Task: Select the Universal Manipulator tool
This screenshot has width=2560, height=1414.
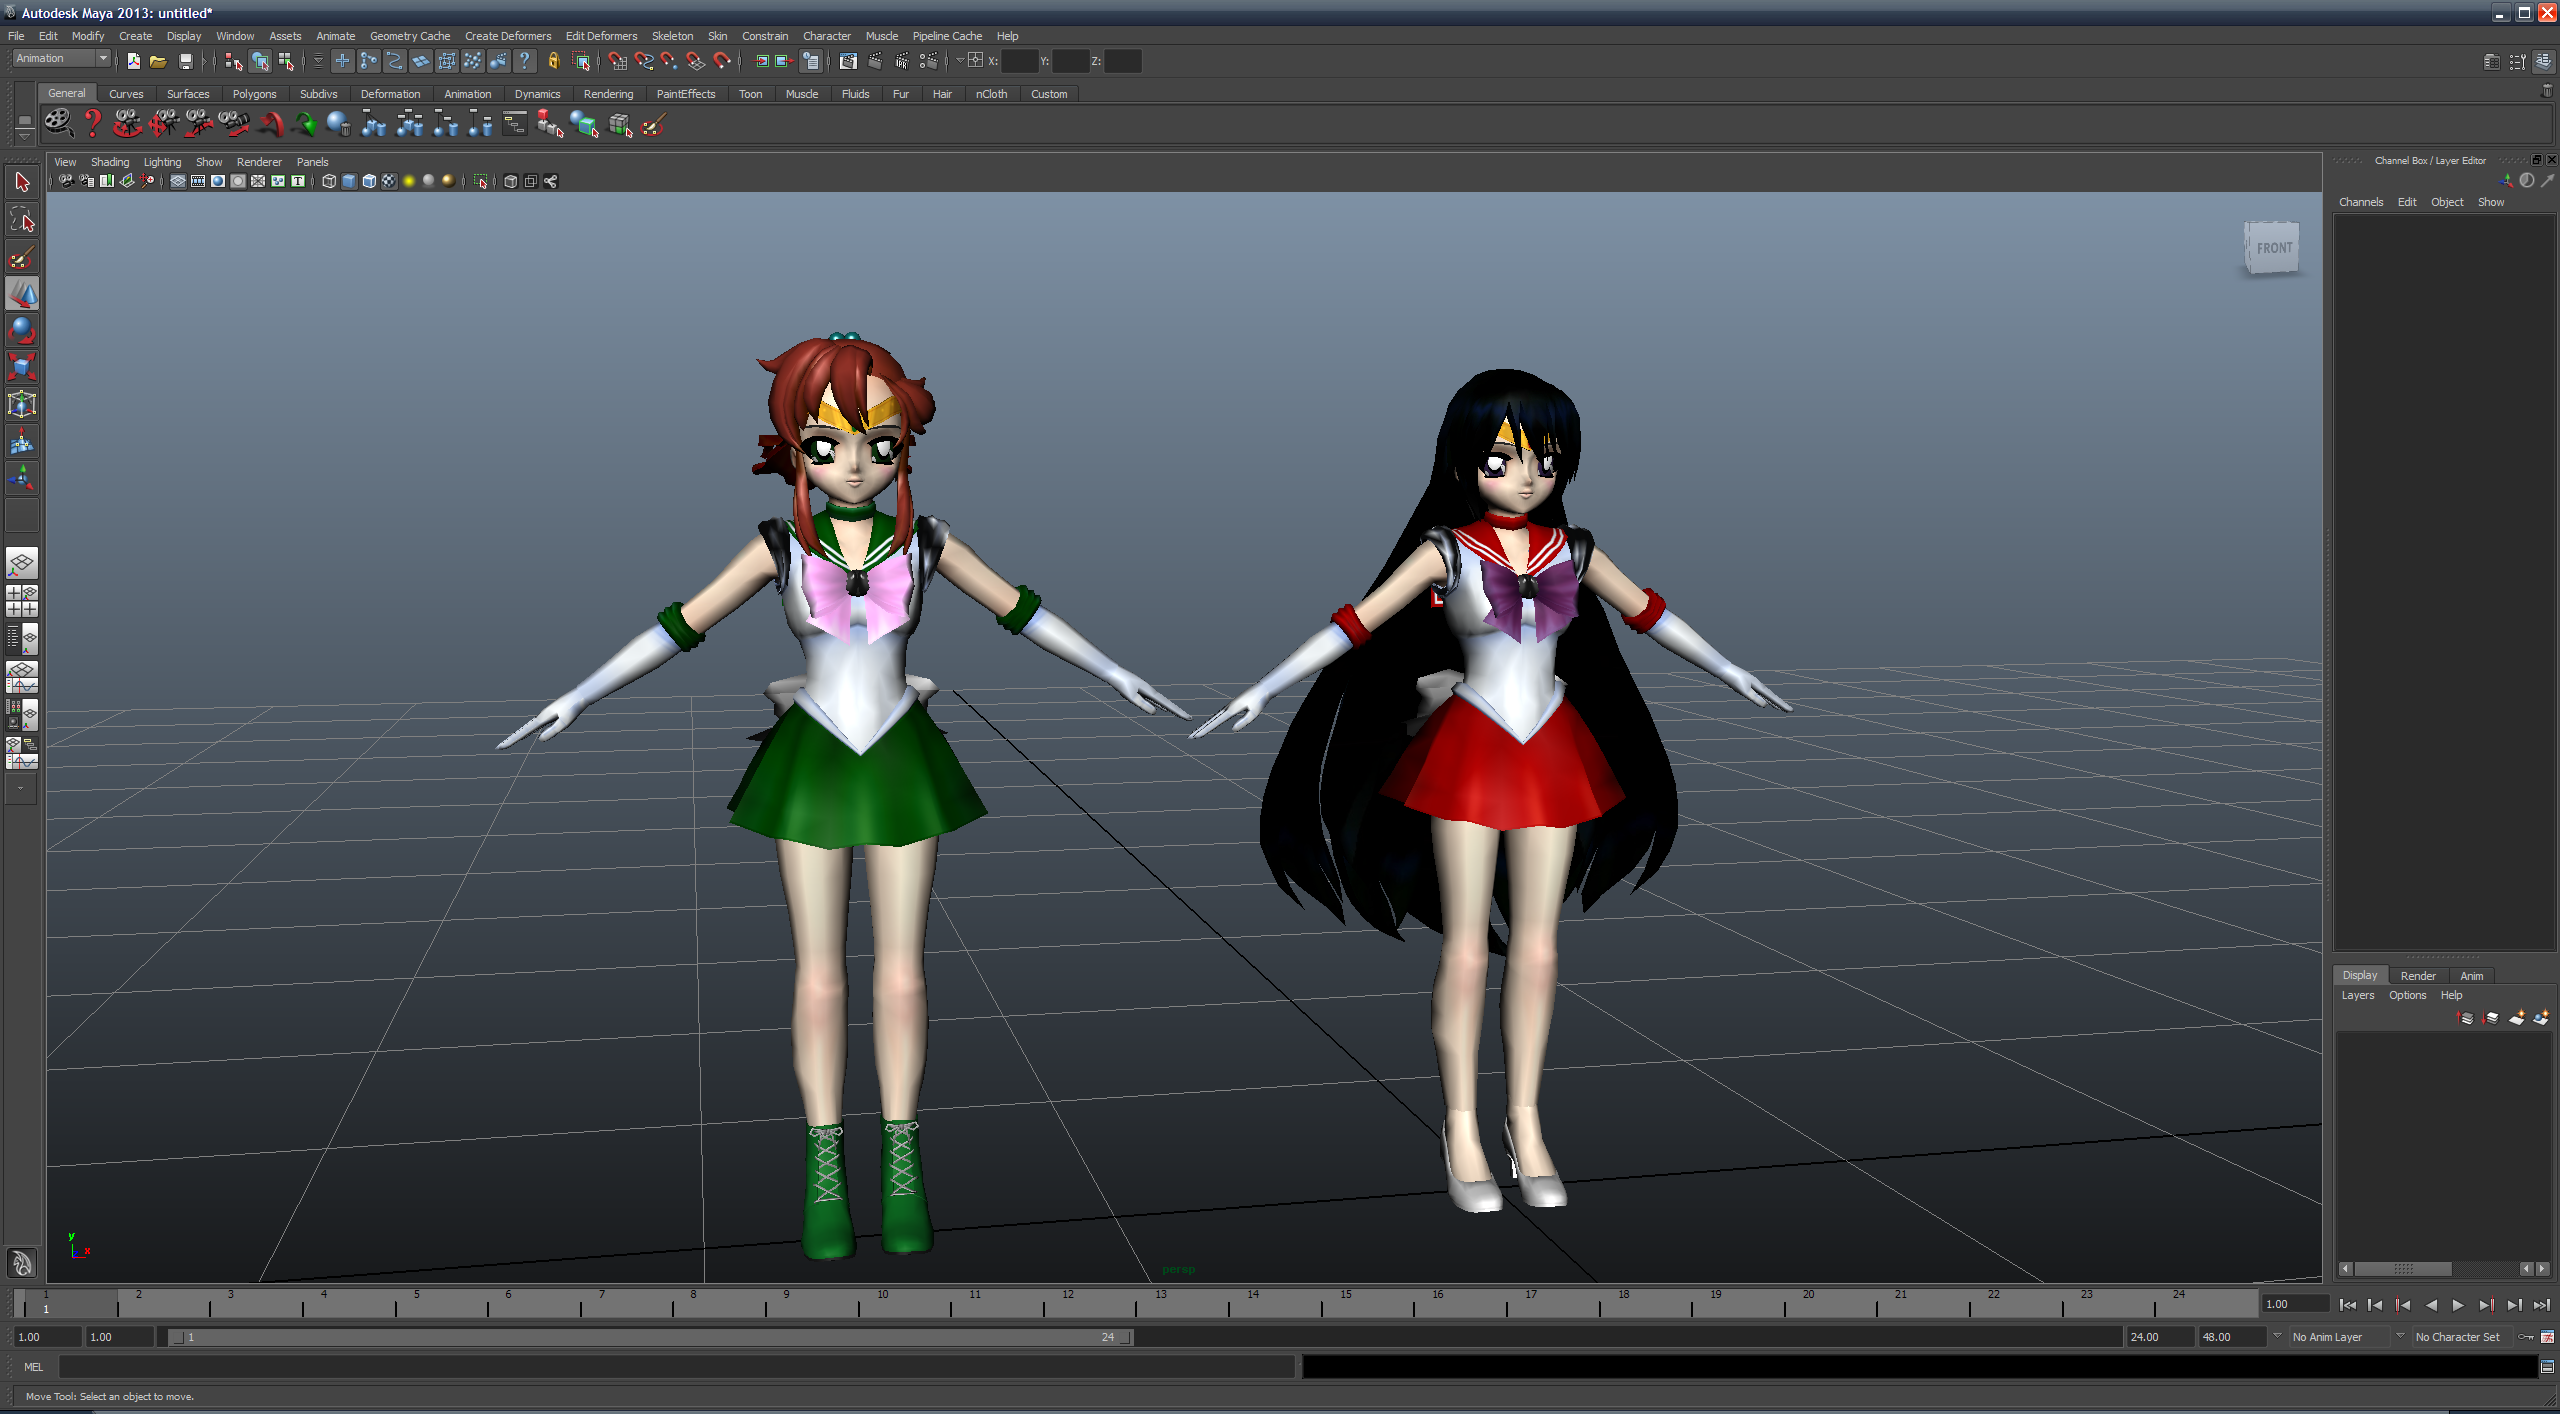Action: tap(22, 404)
